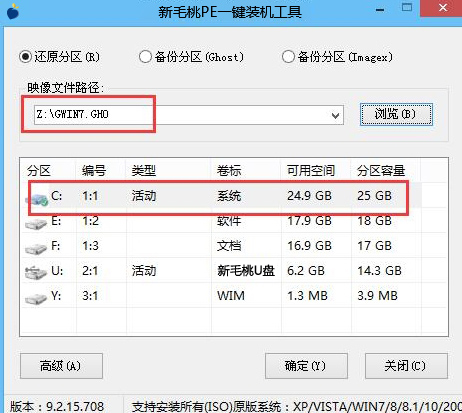This screenshot has width=462, height=413.
Task: Click the 14.3 GB capacity value
Action: coord(380,271)
